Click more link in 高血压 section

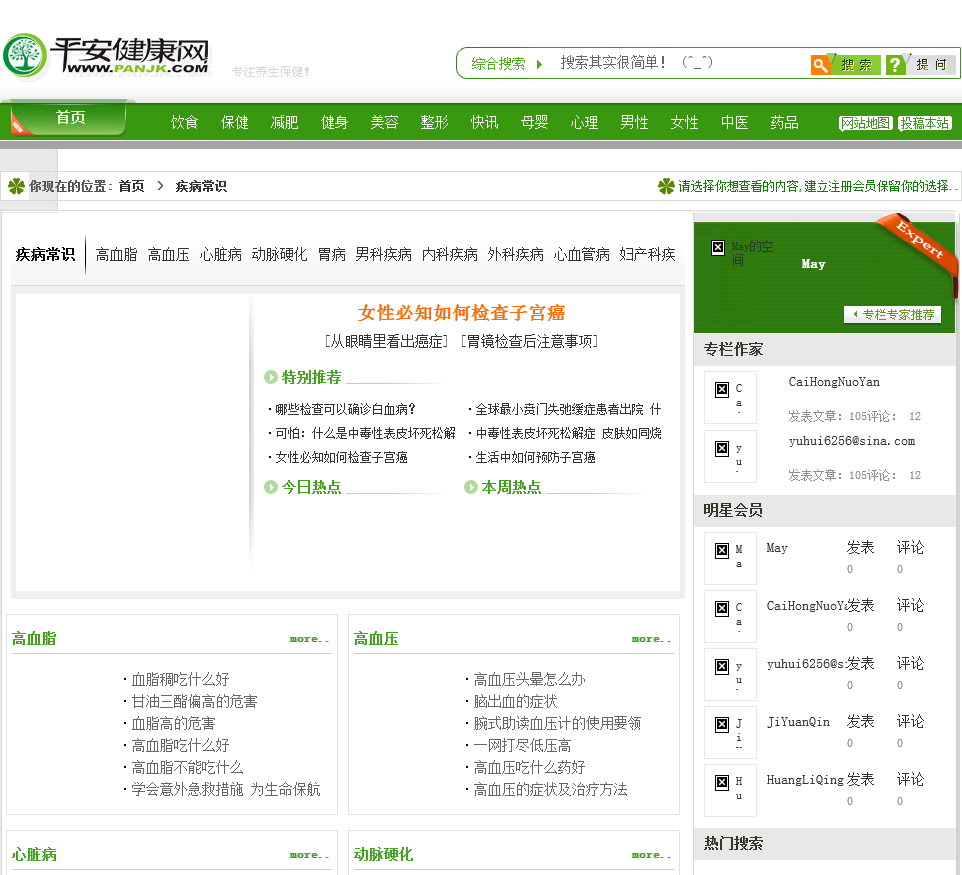(651, 639)
